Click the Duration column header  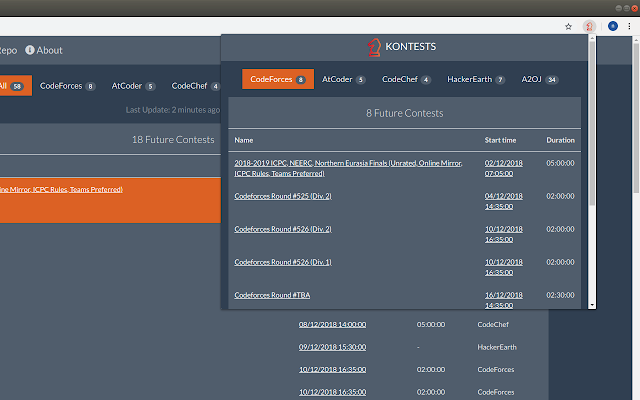560,140
